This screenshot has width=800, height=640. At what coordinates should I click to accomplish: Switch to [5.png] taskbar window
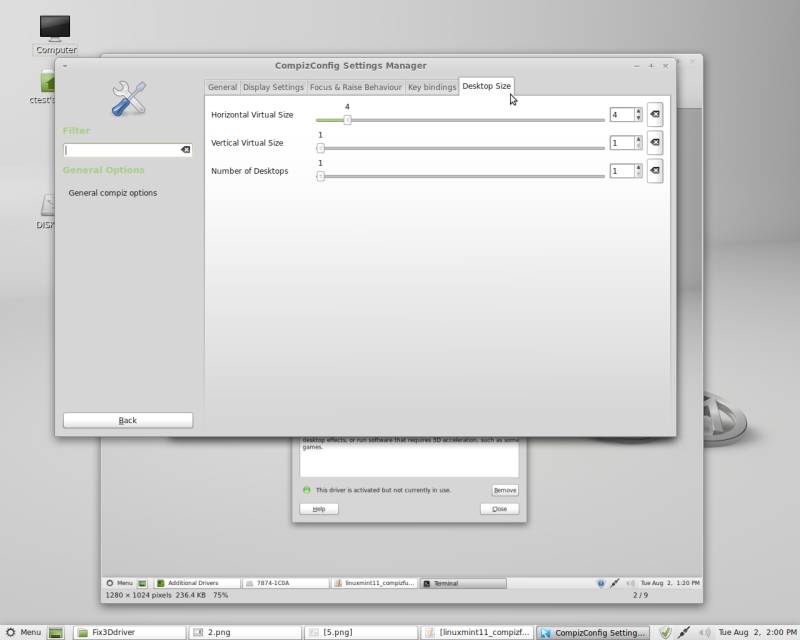pyautogui.click(x=361, y=632)
